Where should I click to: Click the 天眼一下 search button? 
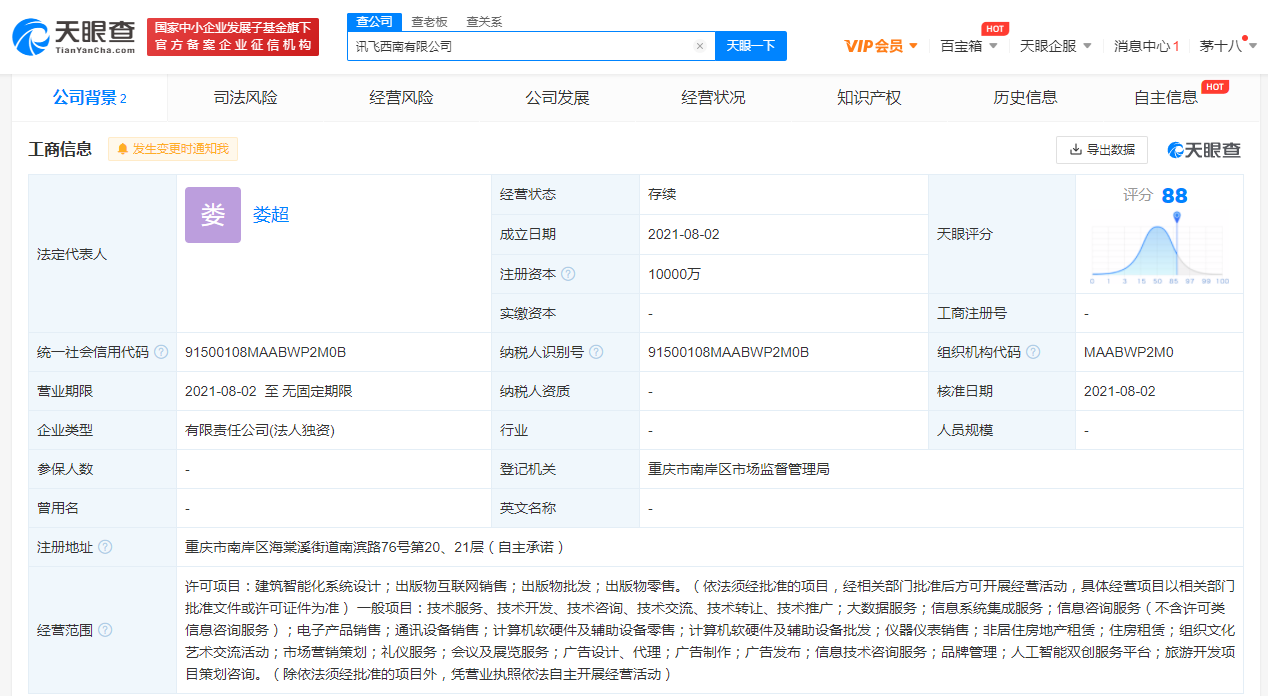click(750, 46)
